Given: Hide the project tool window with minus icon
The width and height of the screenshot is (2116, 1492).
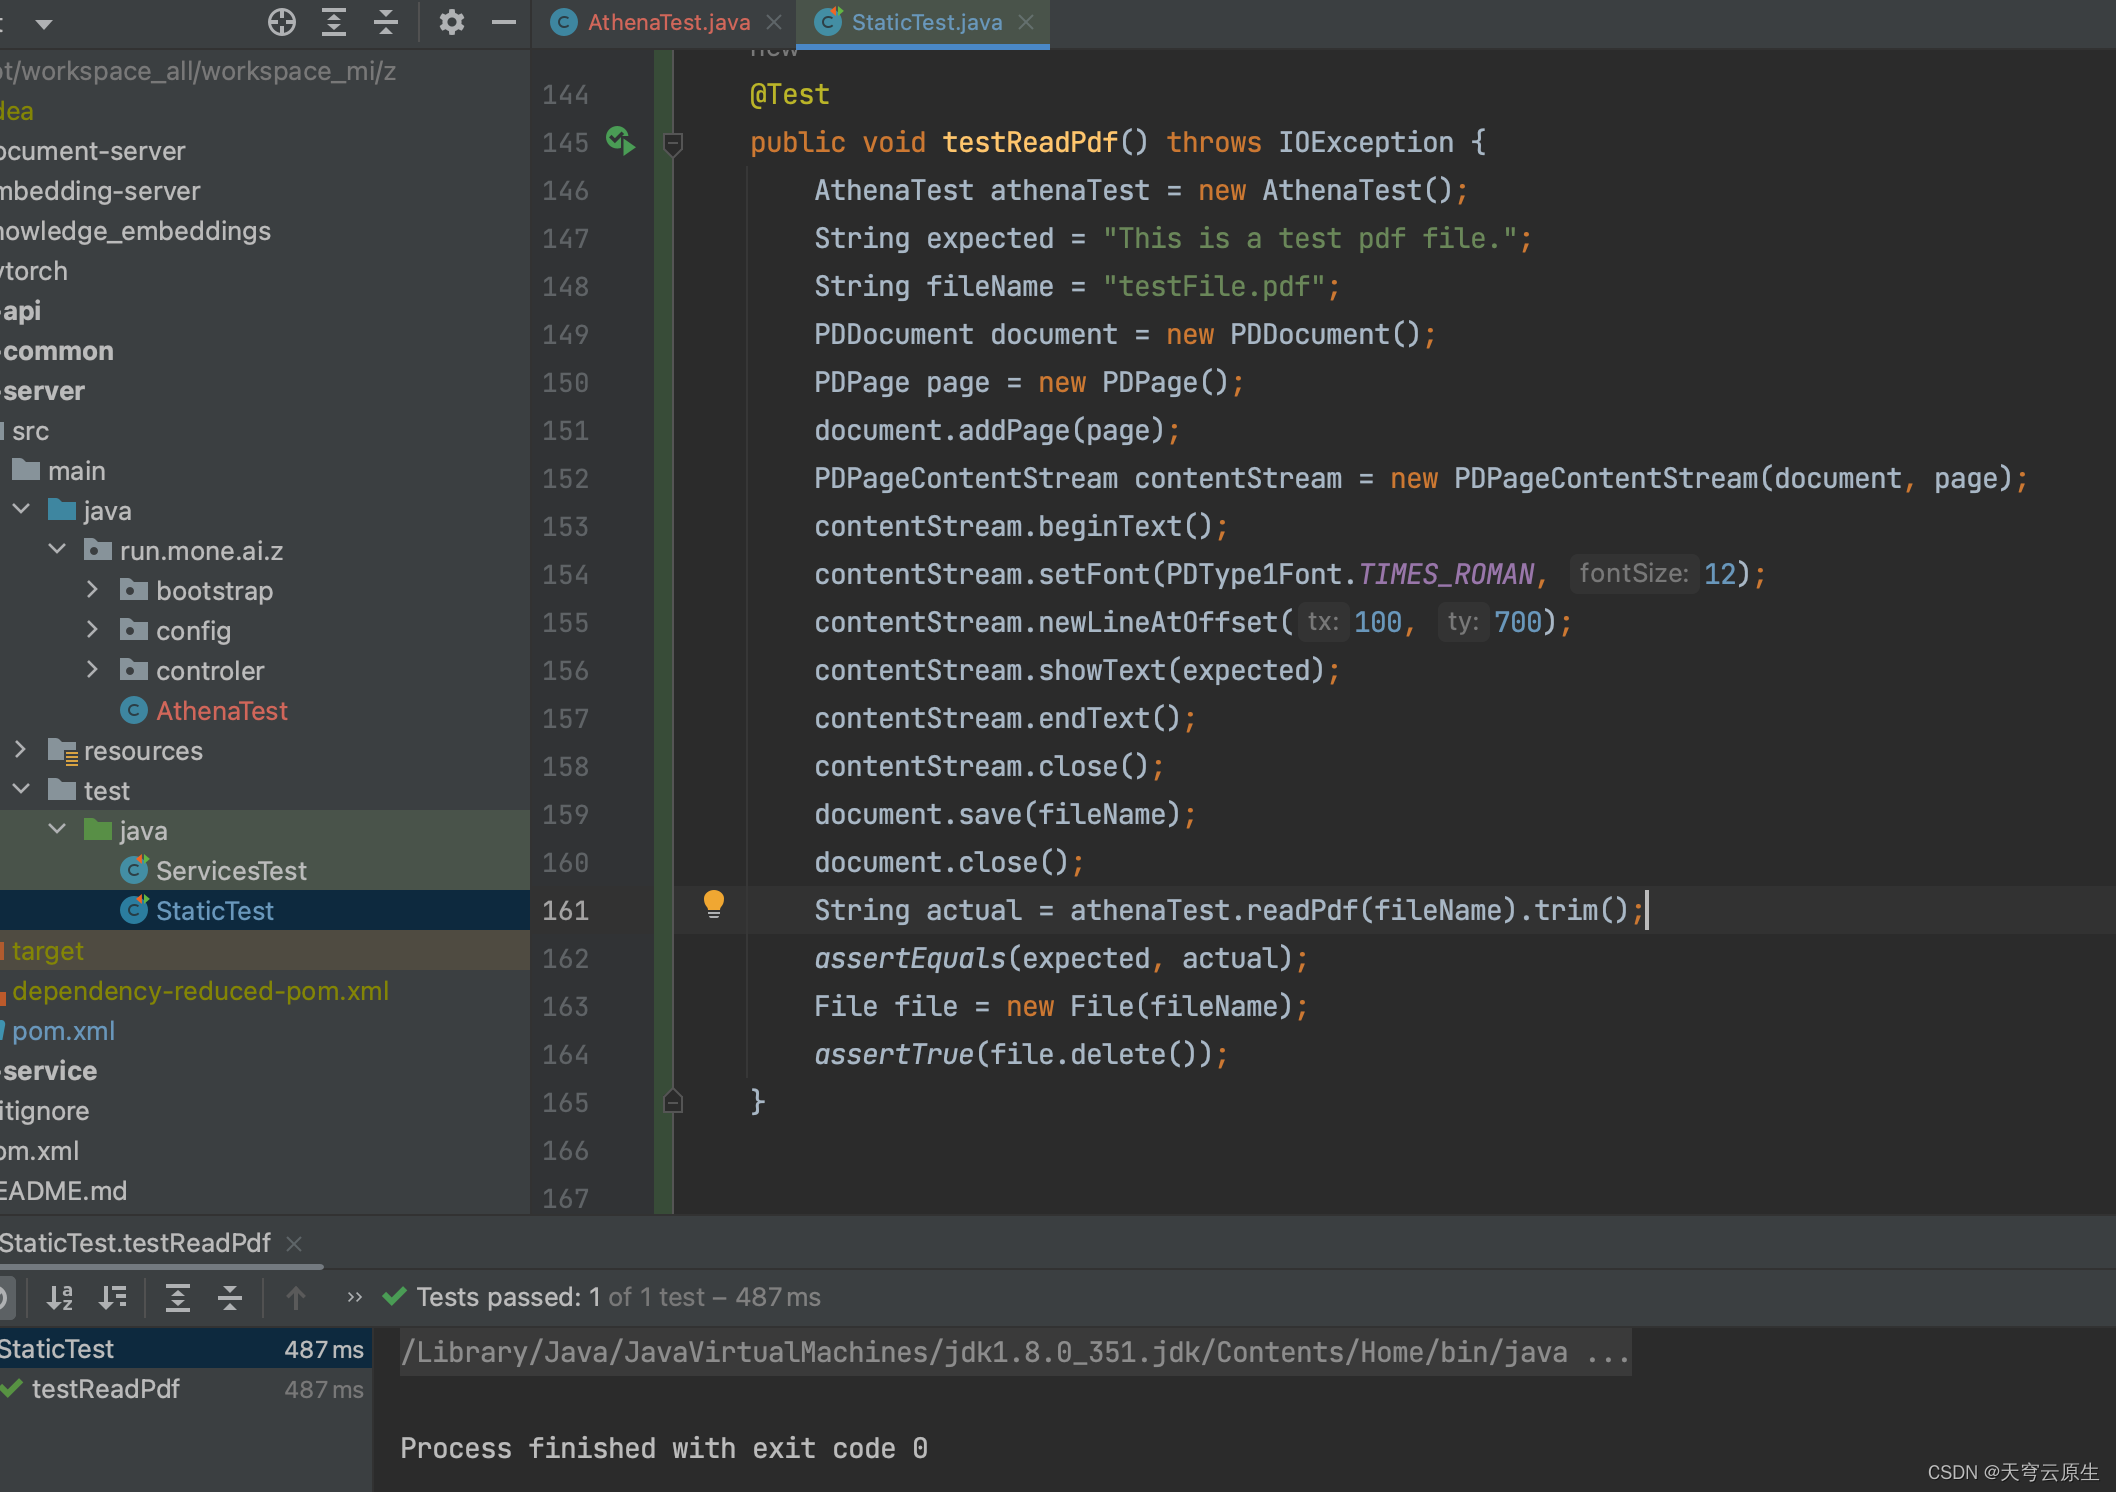Looking at the screenshot, I should (504, 22).
